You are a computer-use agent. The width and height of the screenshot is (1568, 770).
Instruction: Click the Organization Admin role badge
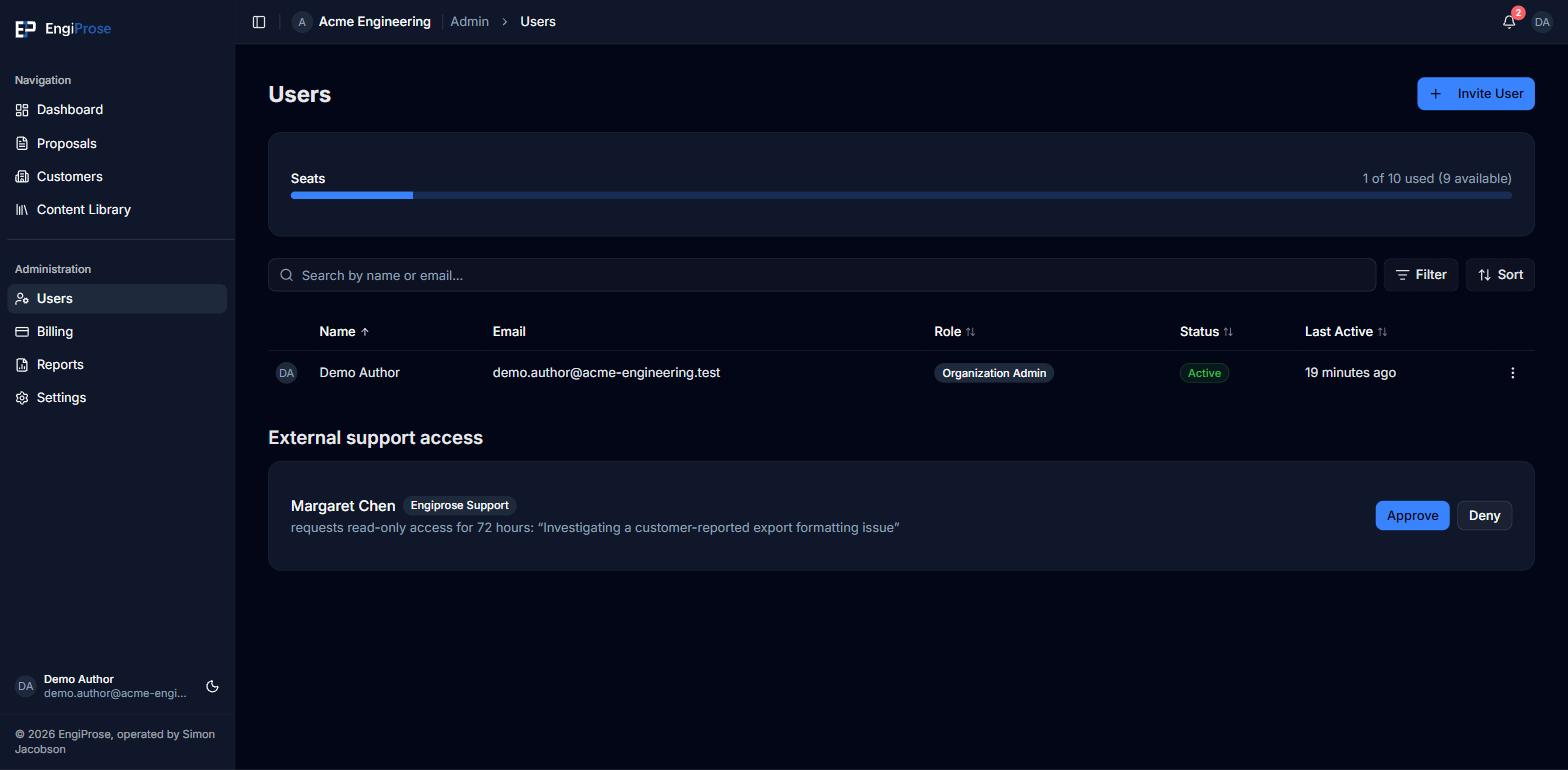(994, 373)
